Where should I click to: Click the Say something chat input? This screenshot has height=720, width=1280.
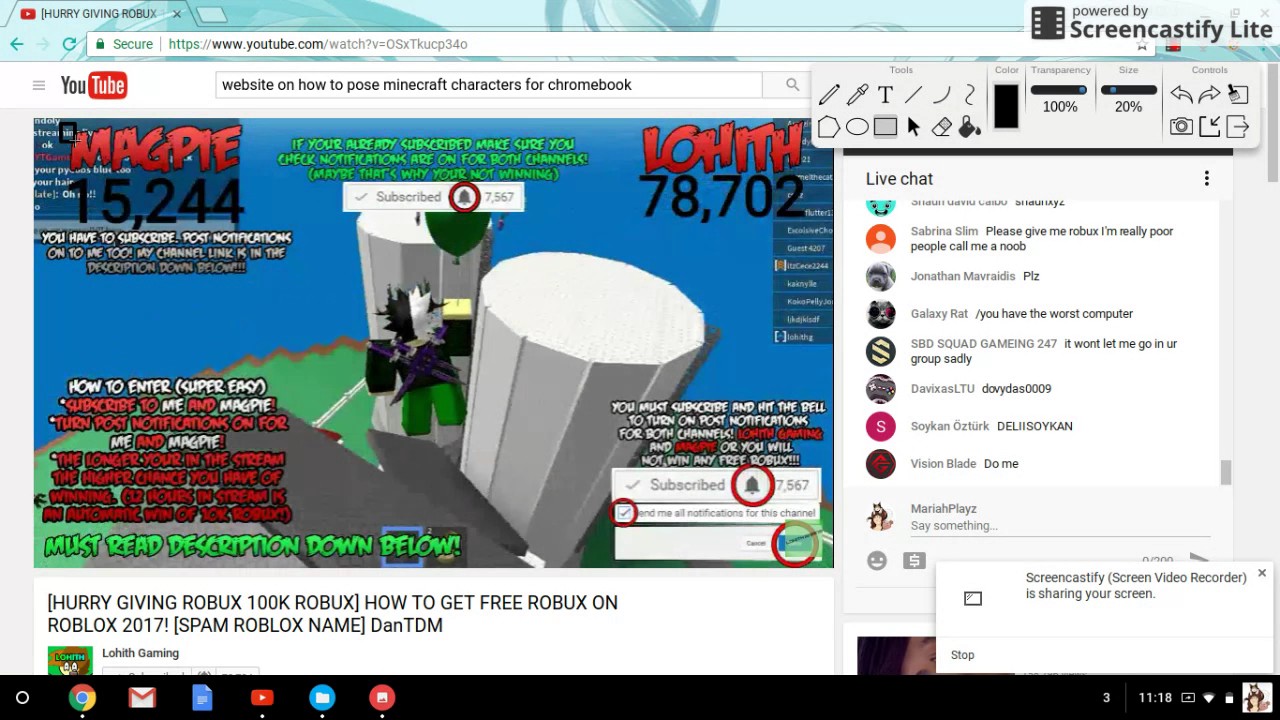[x=1060, y=526]
